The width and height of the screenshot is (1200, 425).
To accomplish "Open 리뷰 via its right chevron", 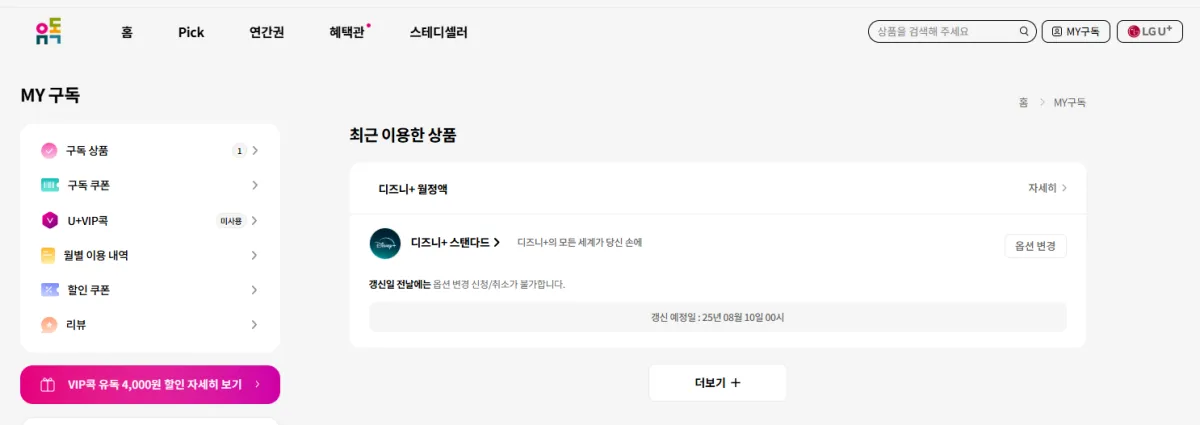I will click(255, 325).
